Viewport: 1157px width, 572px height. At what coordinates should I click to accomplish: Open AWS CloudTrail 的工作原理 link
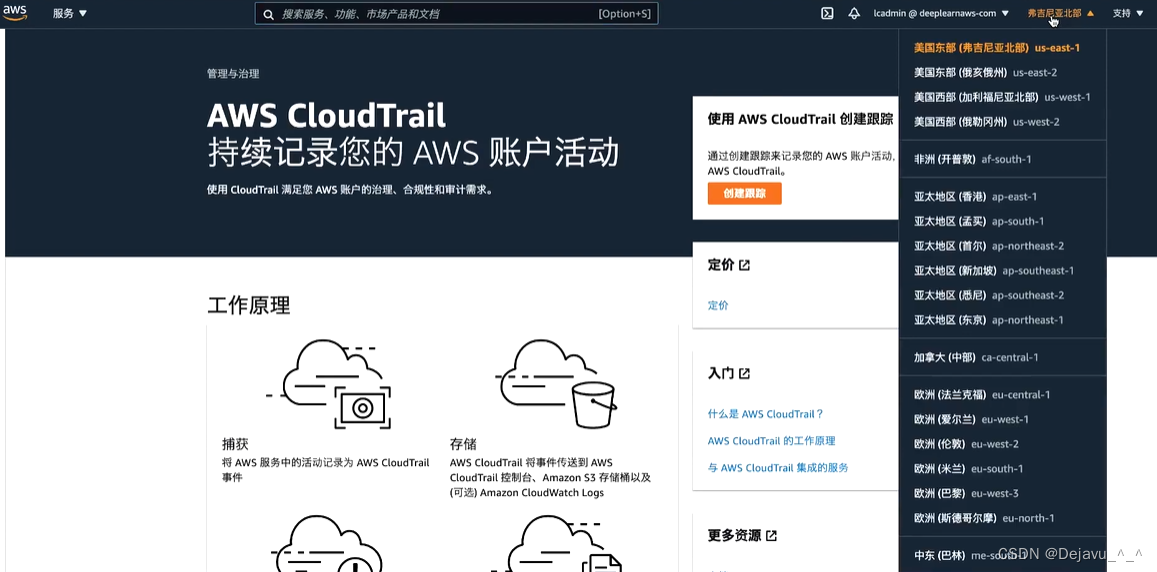tap(771, 441)
